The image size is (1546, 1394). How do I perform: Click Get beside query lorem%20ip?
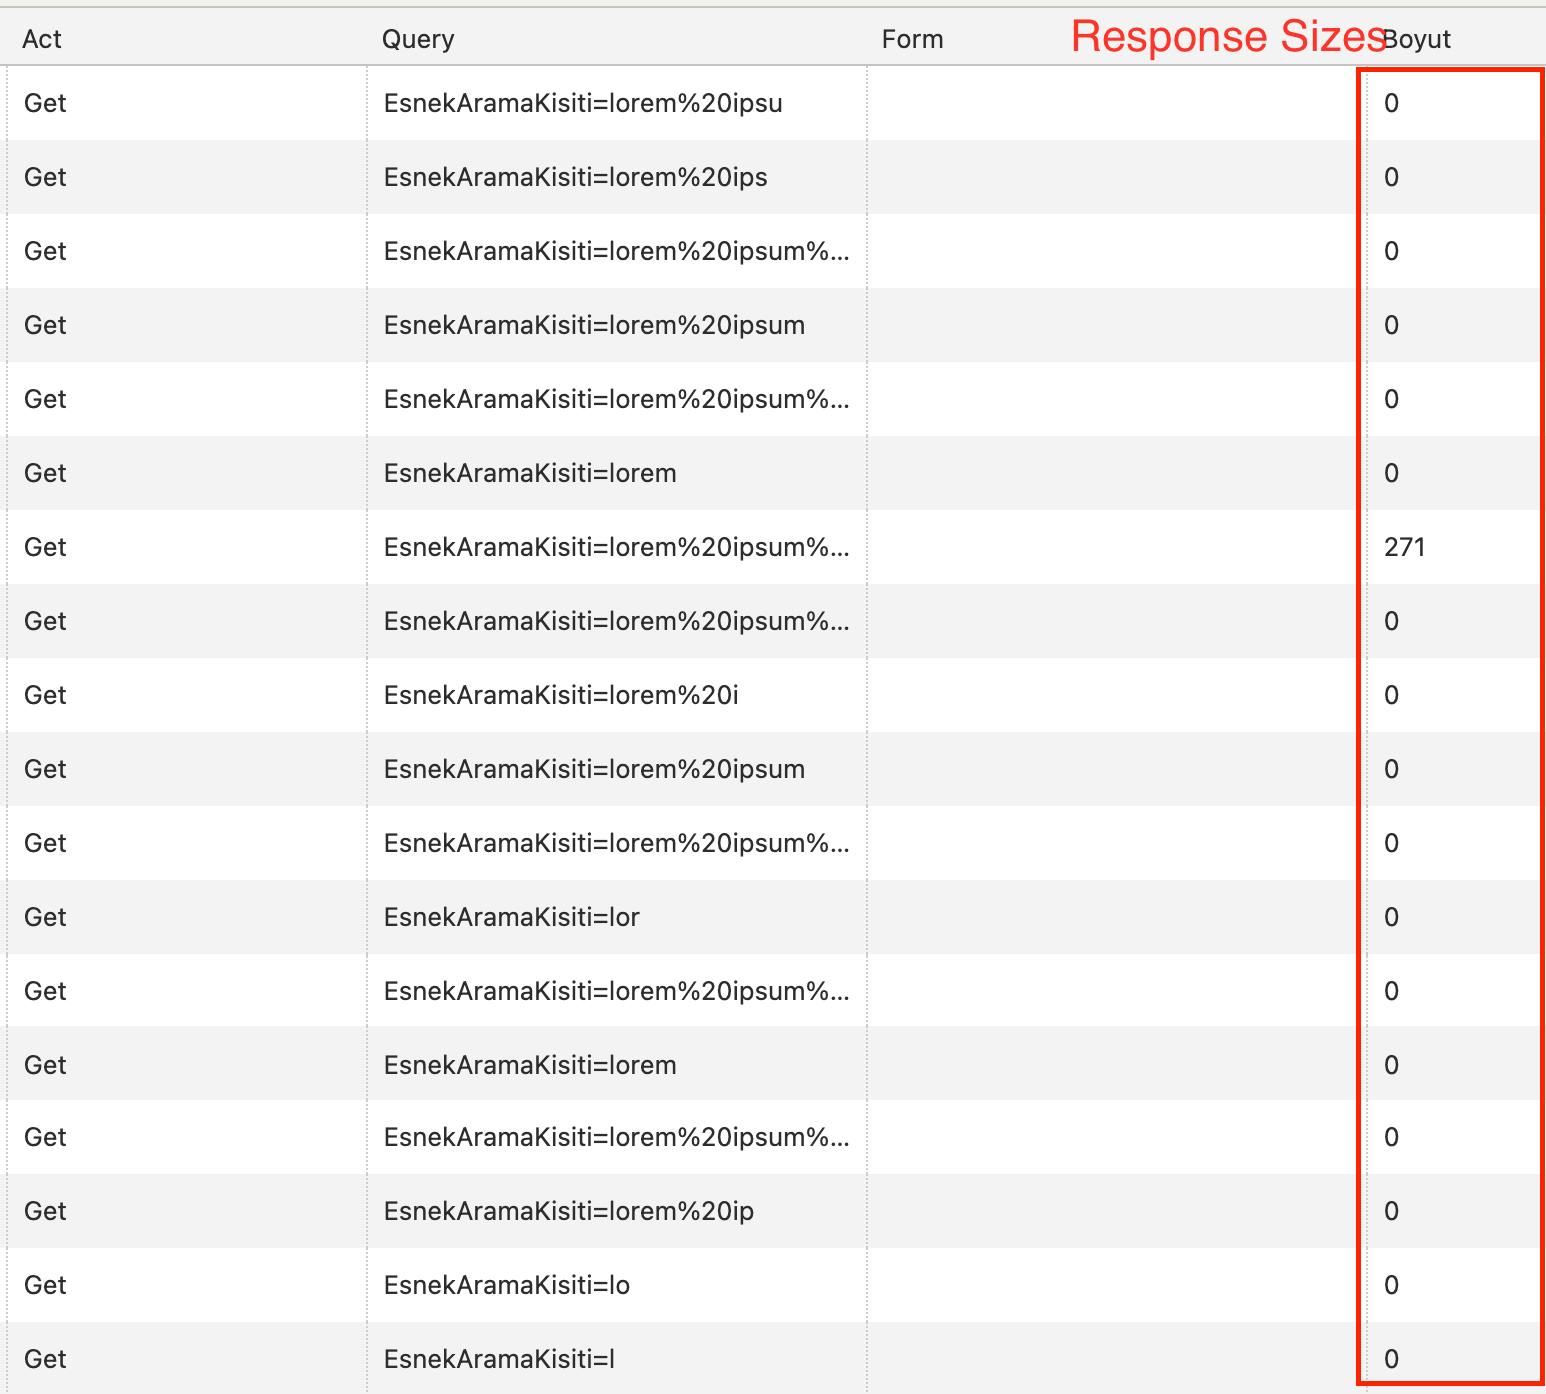coord(45,1211)
